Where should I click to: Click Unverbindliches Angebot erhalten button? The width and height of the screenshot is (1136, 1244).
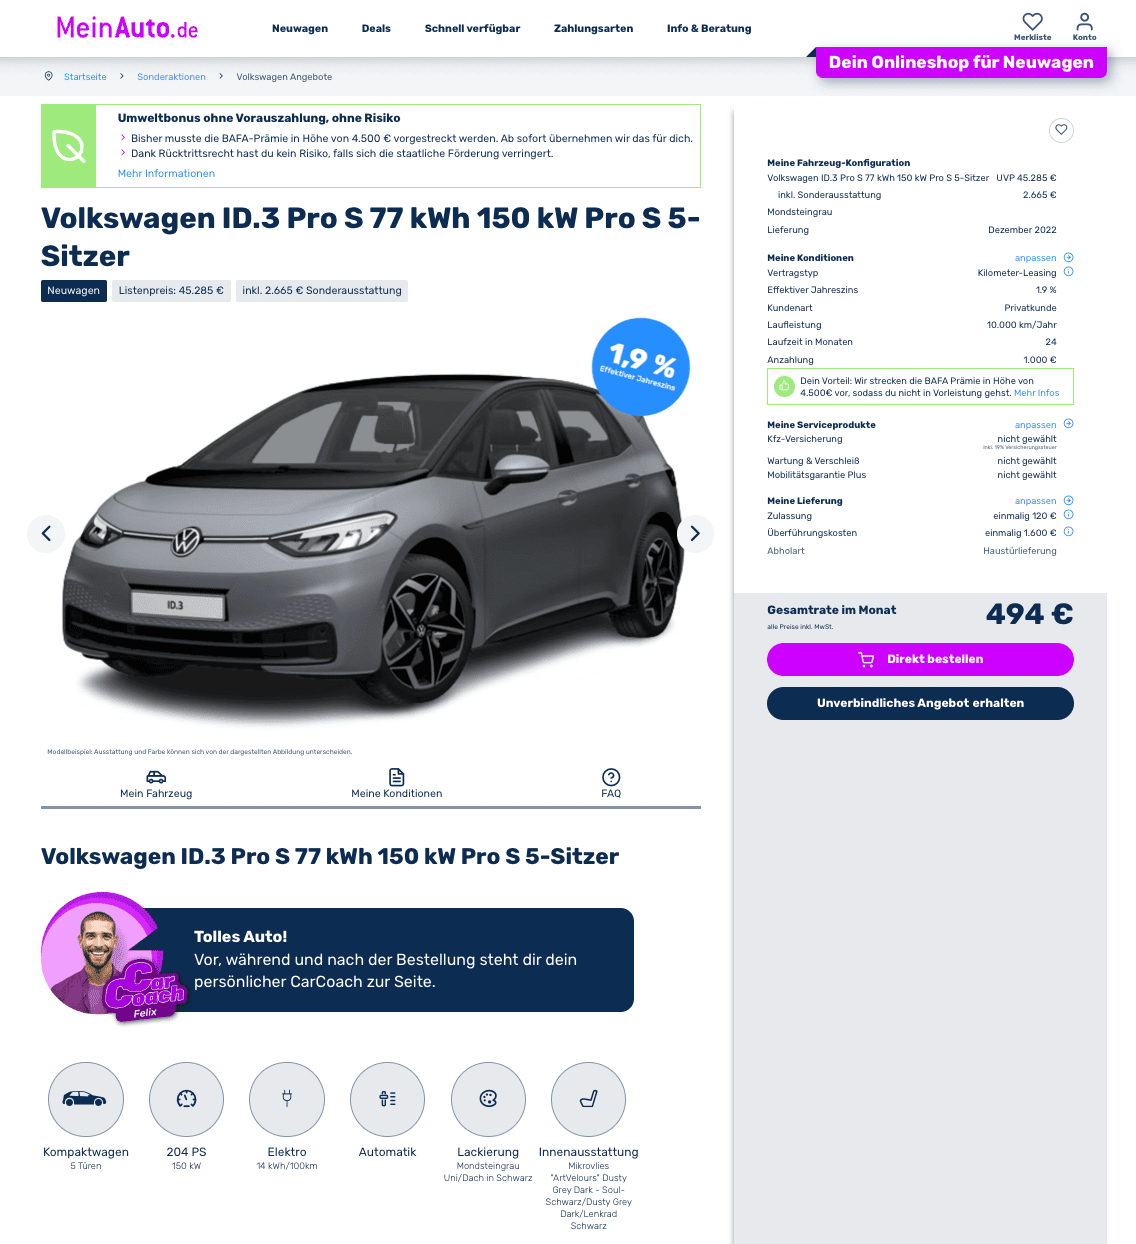tap(920, 703)
